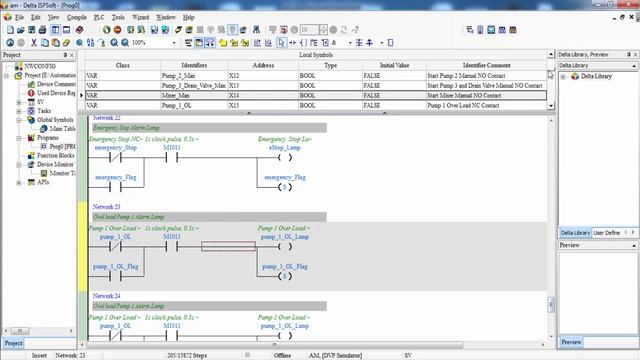This screenshot has width=640, height=360.
Task: Click the Zoom In magnifier icon
Action: pos(114,42)
